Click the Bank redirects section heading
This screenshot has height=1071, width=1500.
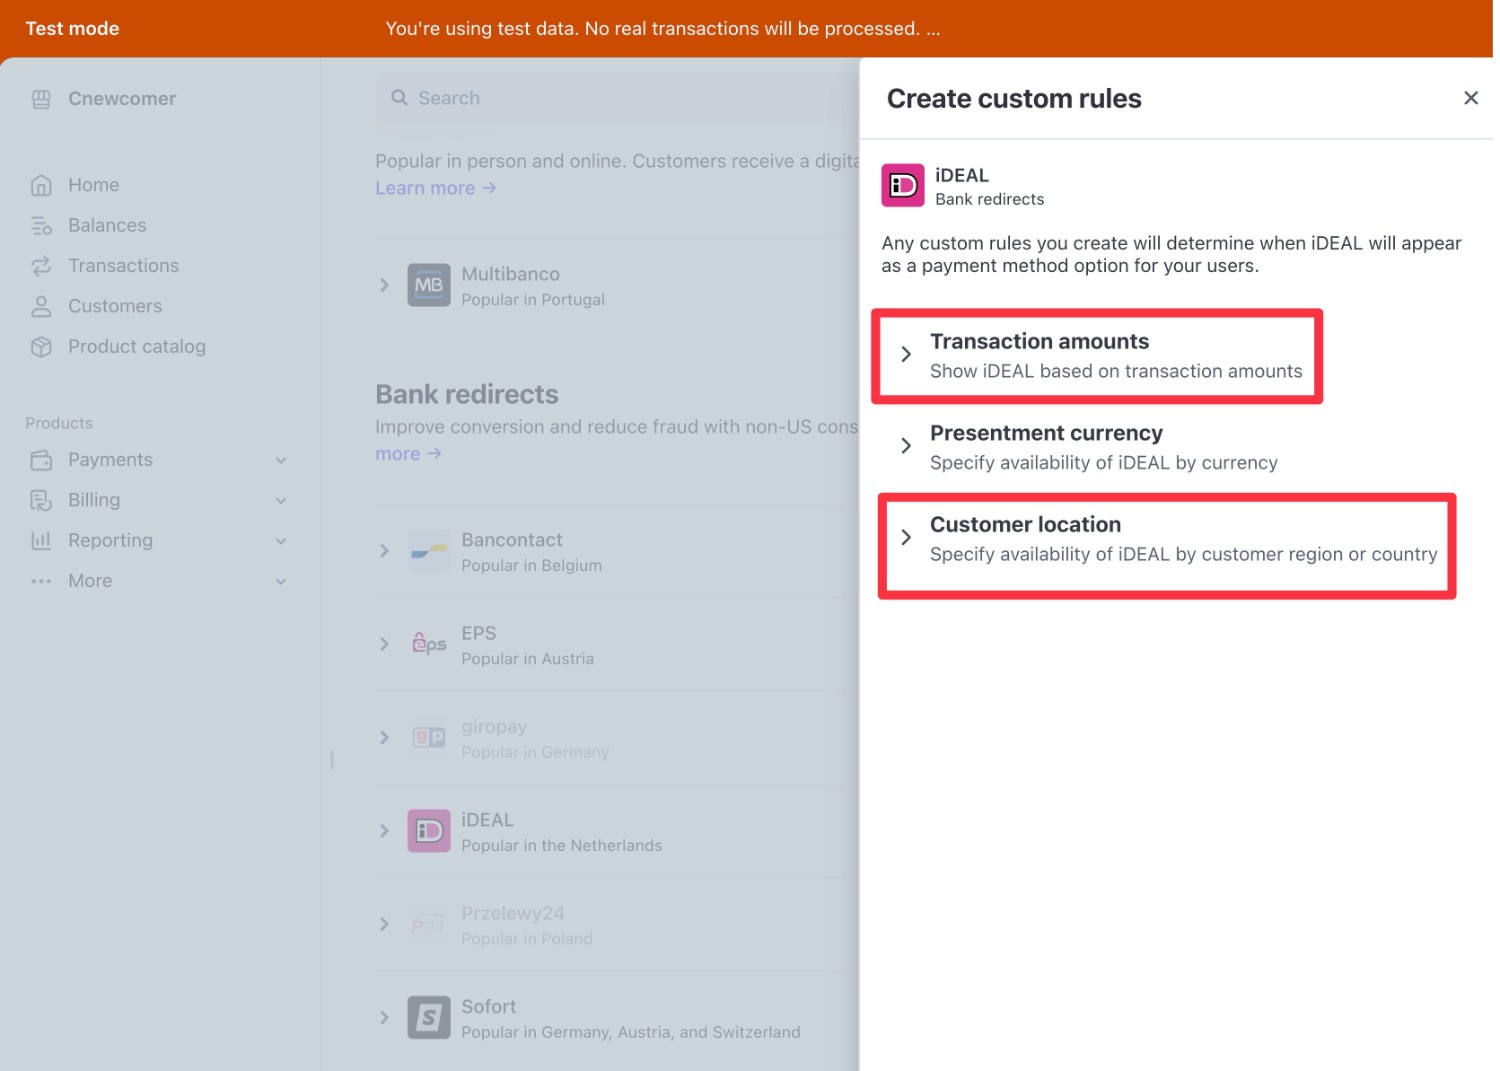pos(467,395)
